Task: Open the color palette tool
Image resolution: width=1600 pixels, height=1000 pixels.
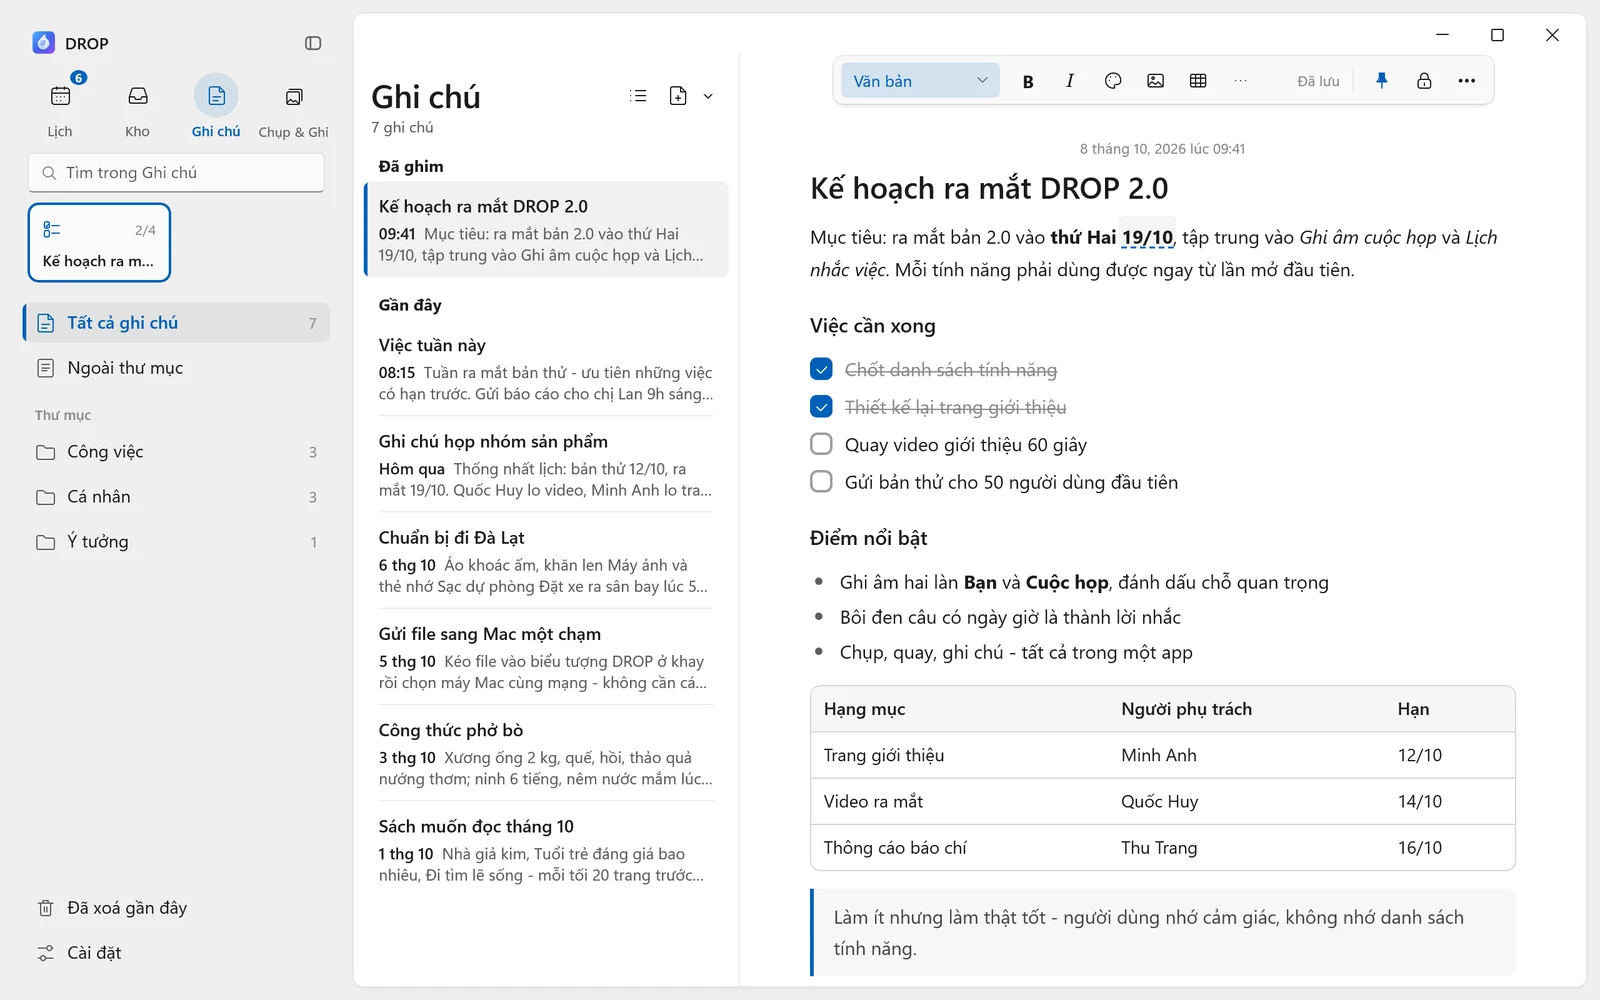Action: (1113, 81)
